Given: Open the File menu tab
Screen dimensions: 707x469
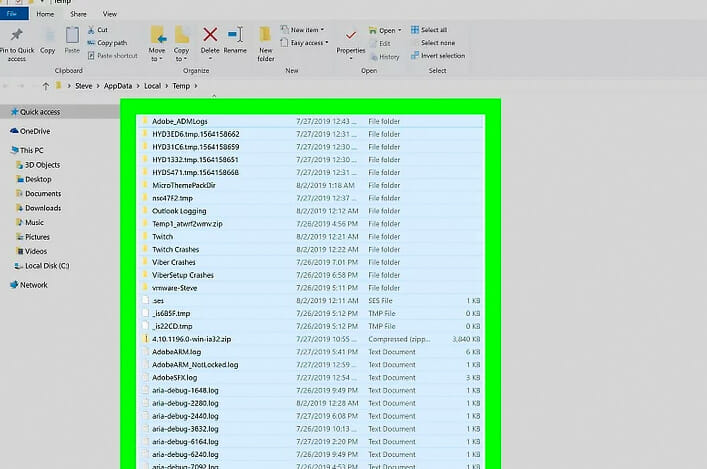Looking at the screenshot, I should click(x=13, y=14).
